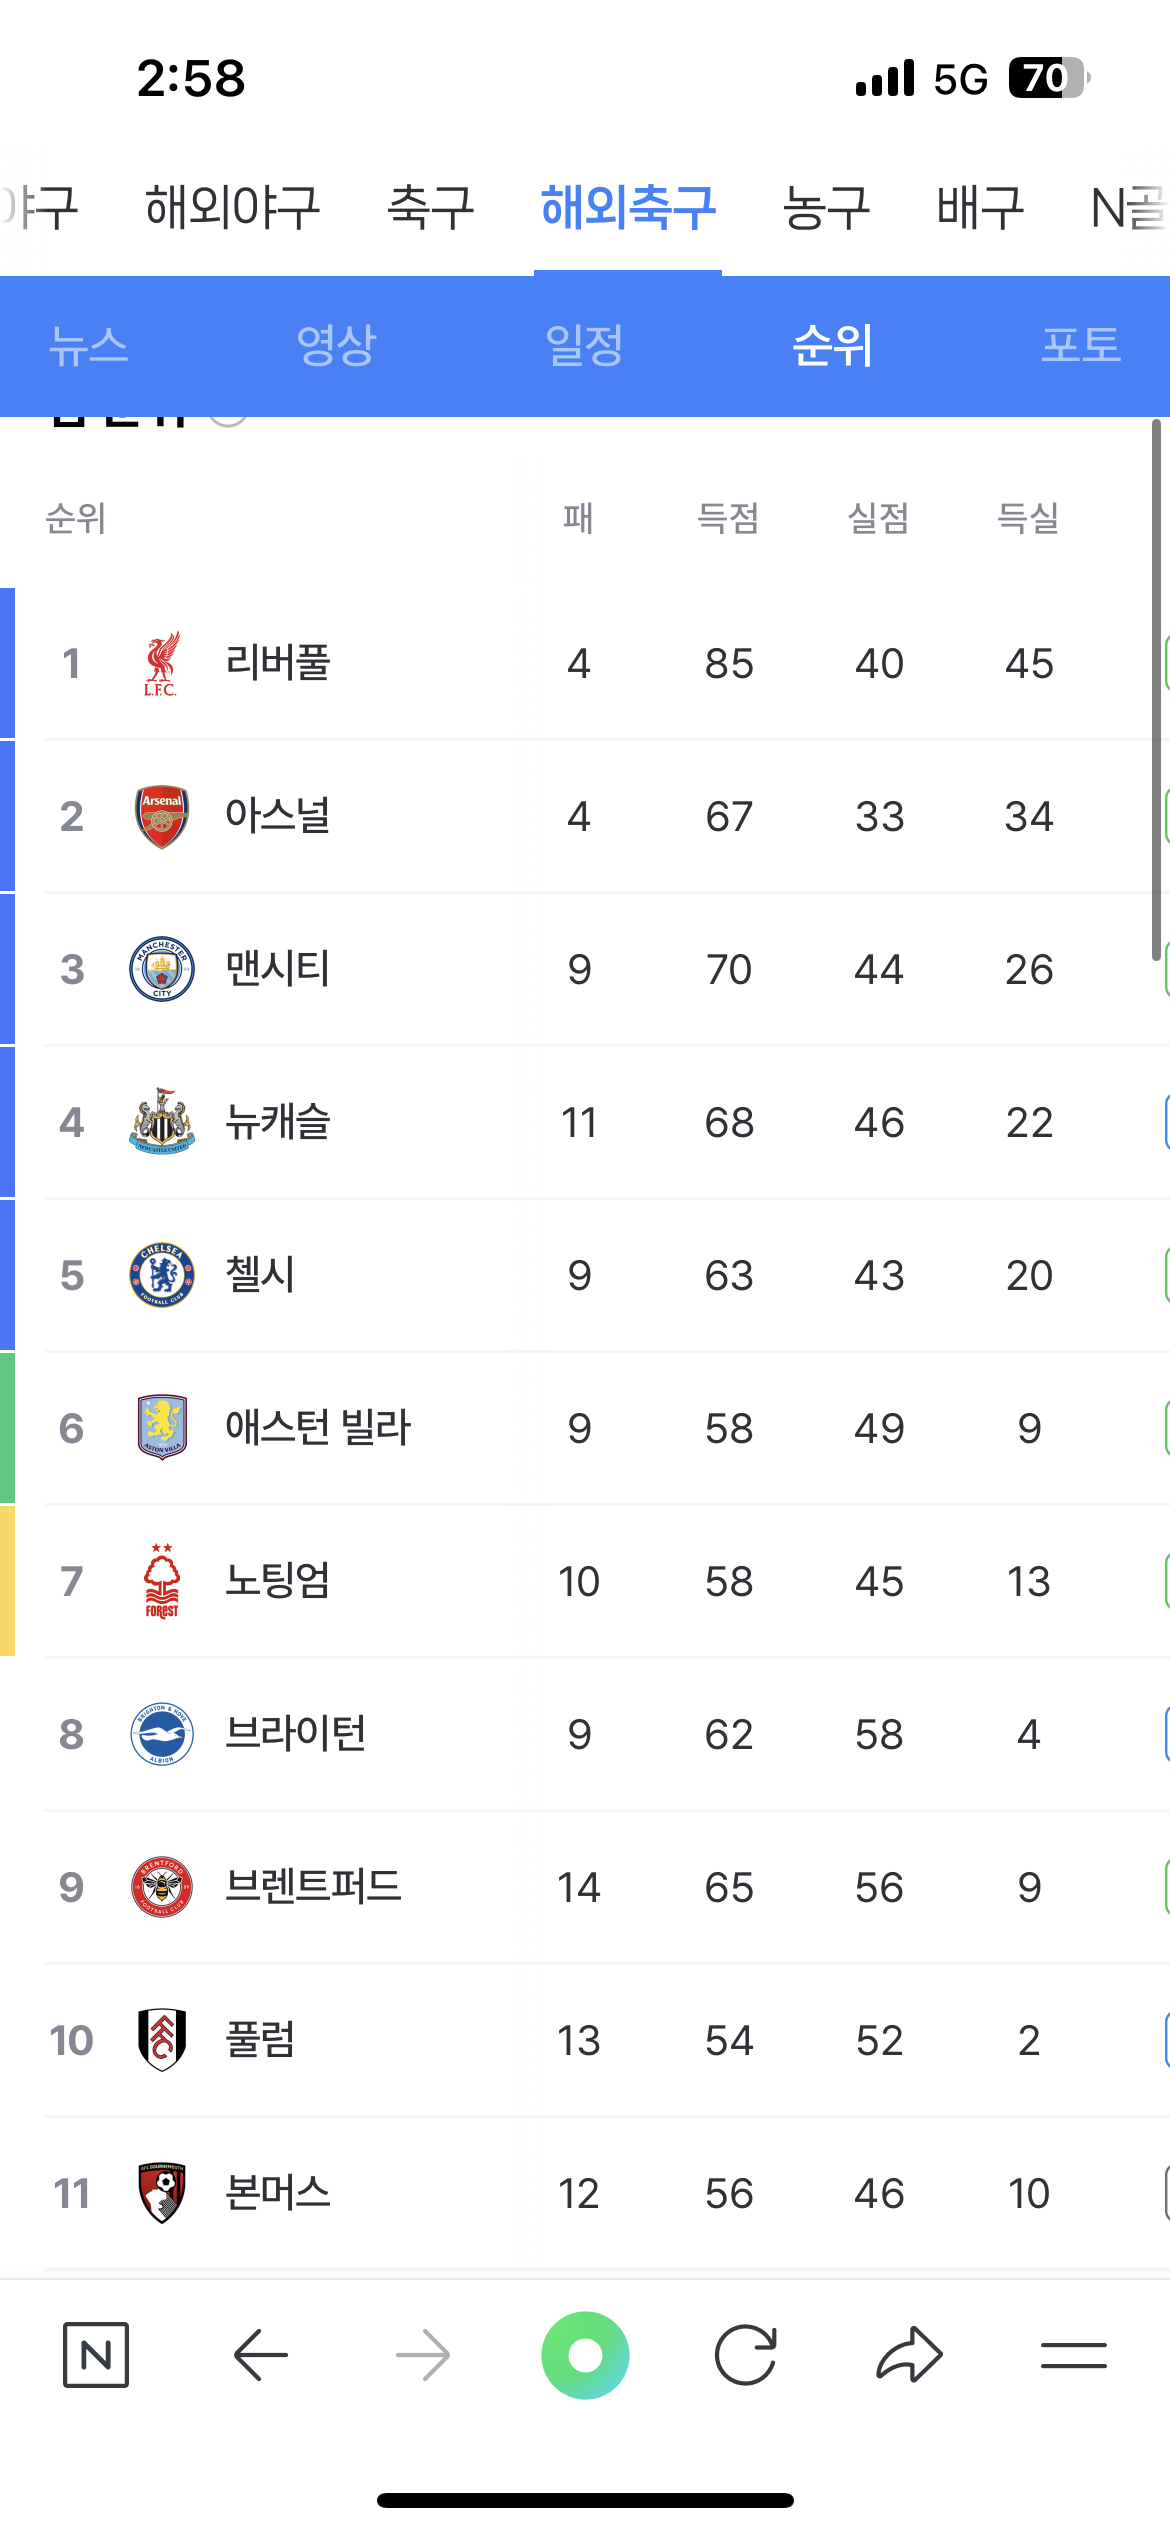The image size is (1170, 2532).
Task: Open the 브렌트퍼드 team link
Action: pos(313,1887)
